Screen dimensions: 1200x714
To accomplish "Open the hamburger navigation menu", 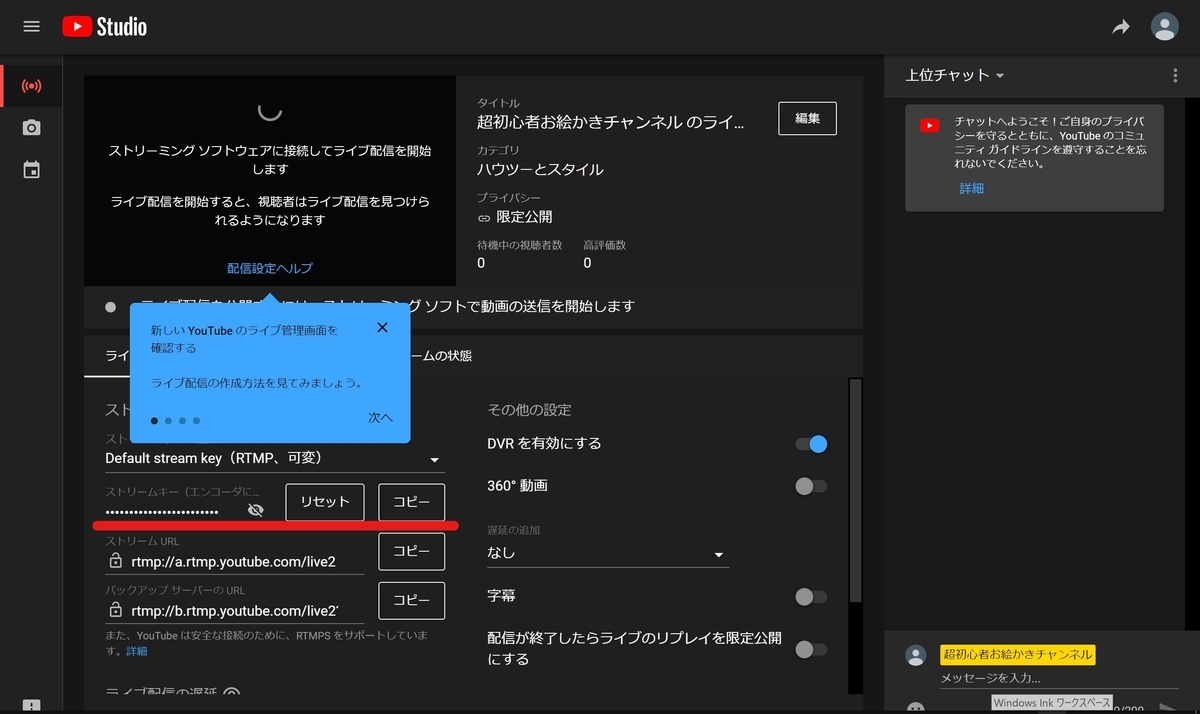I will tap(31, 27).
